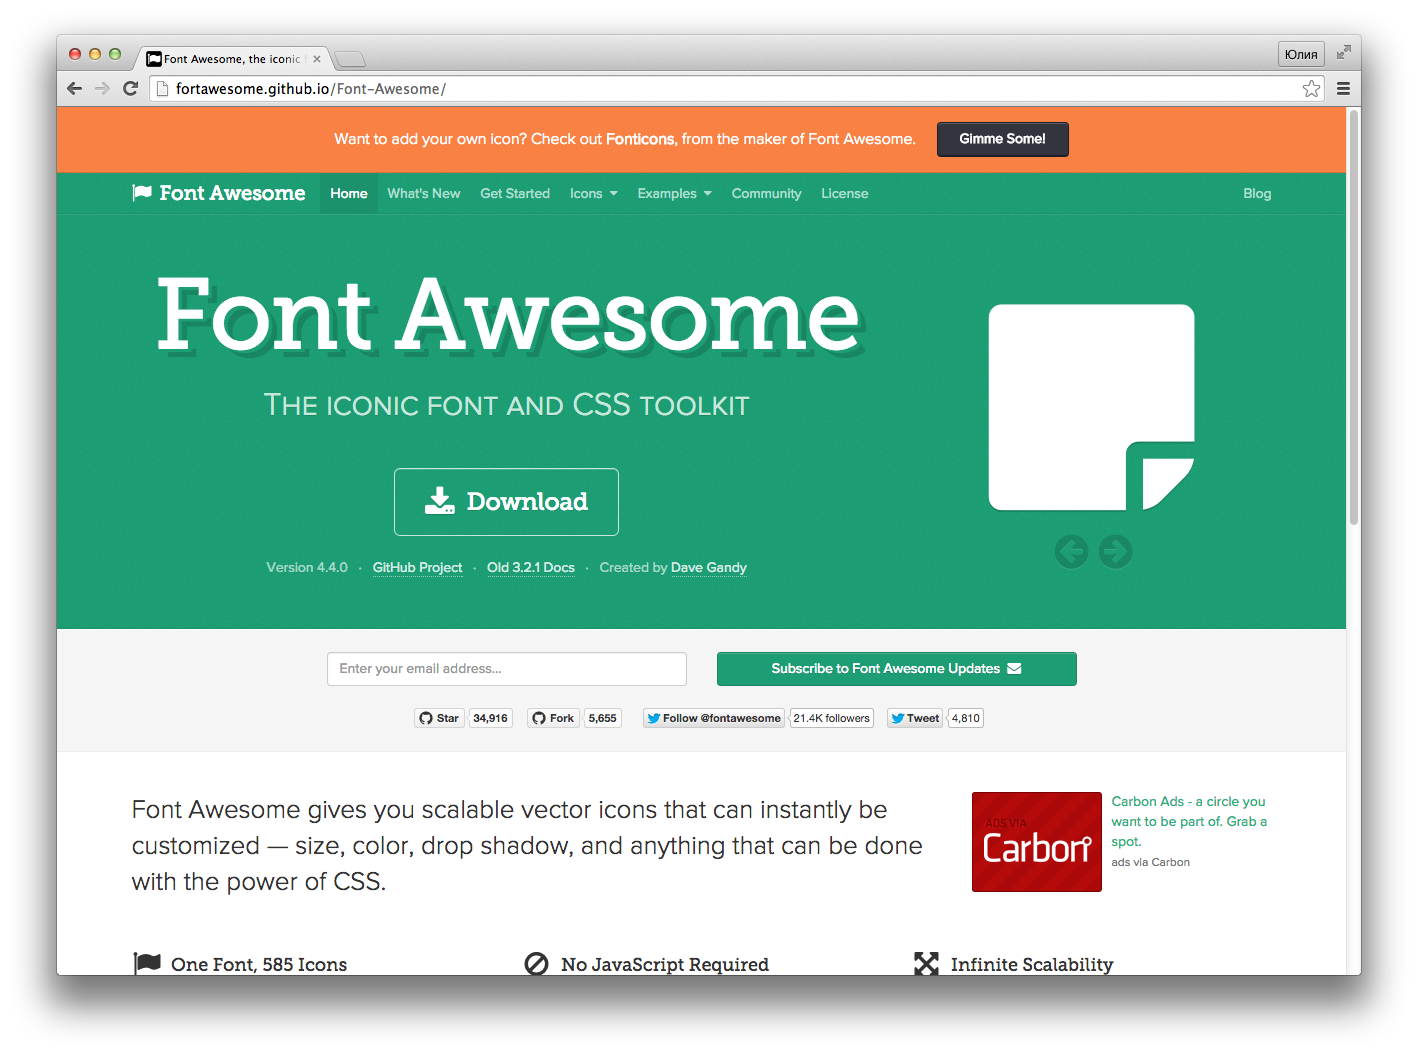Screen dimensions: 1418x1054
Task: Click the Carbon ad thumbnail
Action: (1036, 842)
